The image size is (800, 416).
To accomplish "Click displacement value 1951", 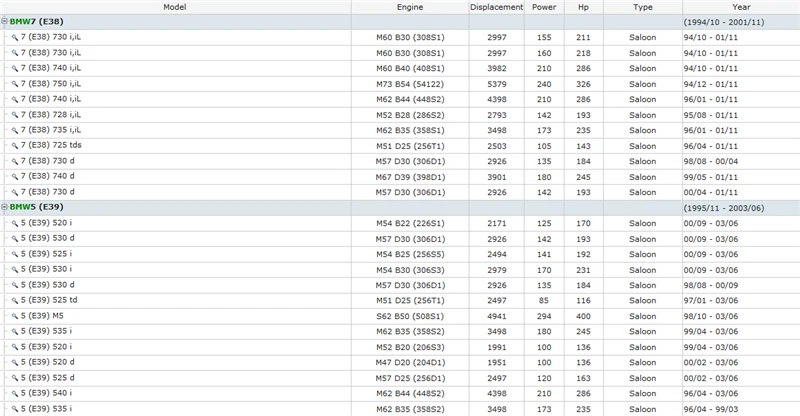I will [x=496, y=362].
